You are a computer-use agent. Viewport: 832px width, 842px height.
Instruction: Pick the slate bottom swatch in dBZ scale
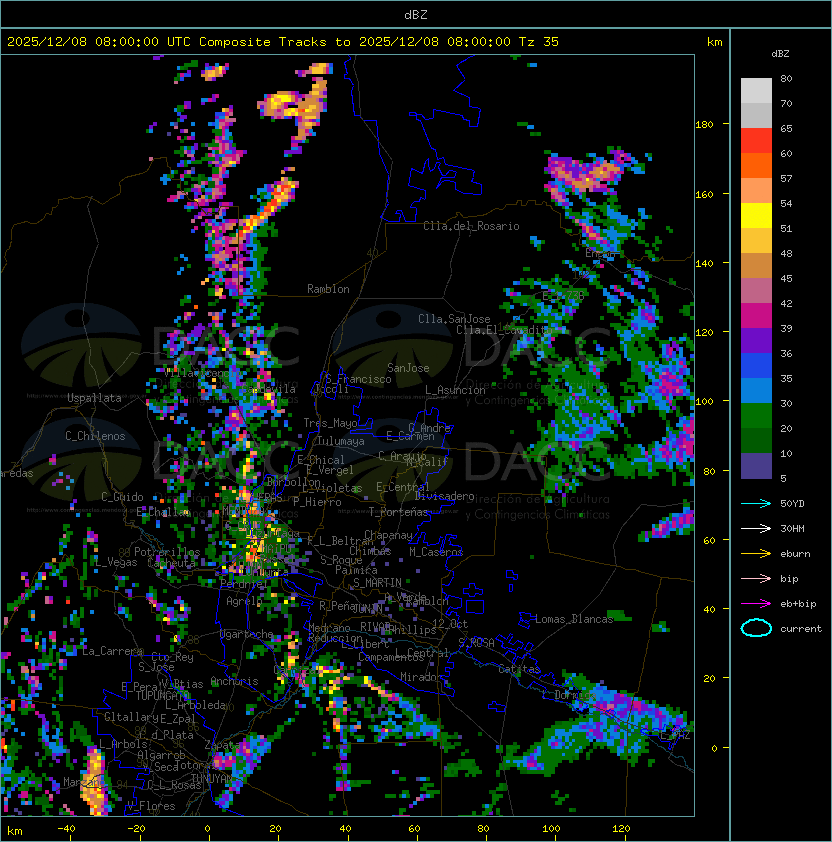pyautogui.click(x=756, y=466)
